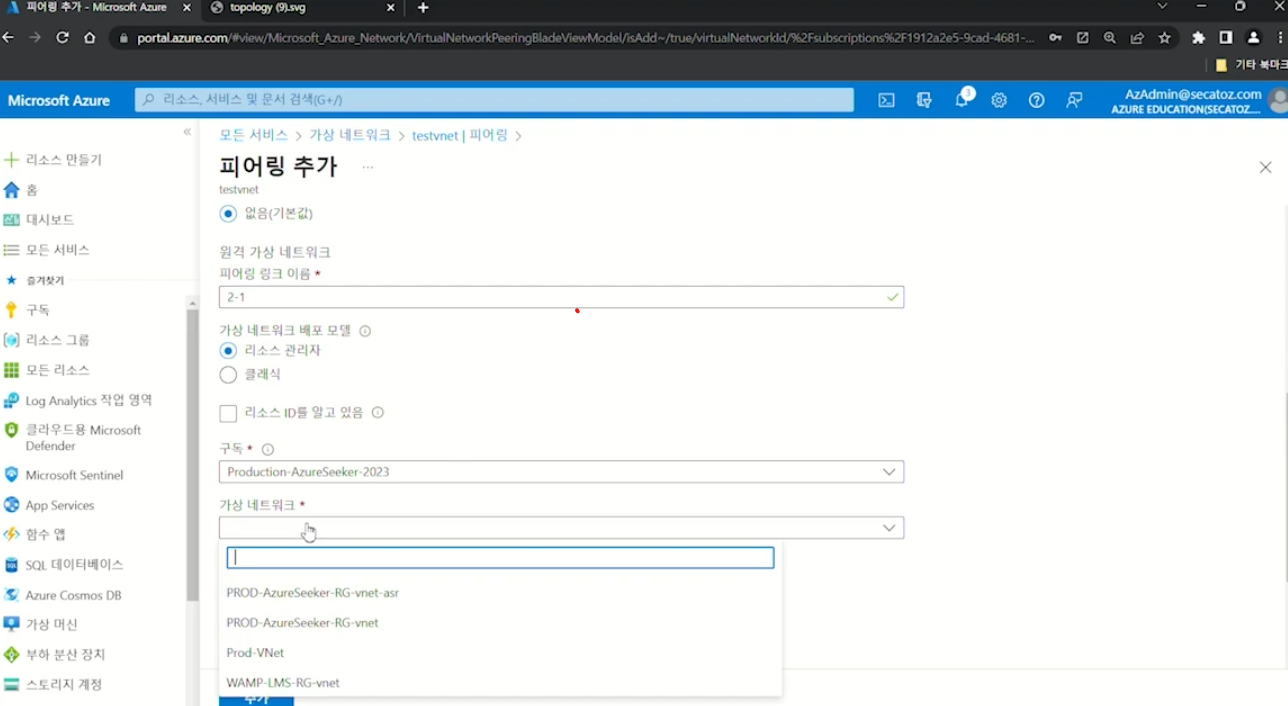
Task: Click the 리소스 만들기 plus icon
Action: pos(12,160)
